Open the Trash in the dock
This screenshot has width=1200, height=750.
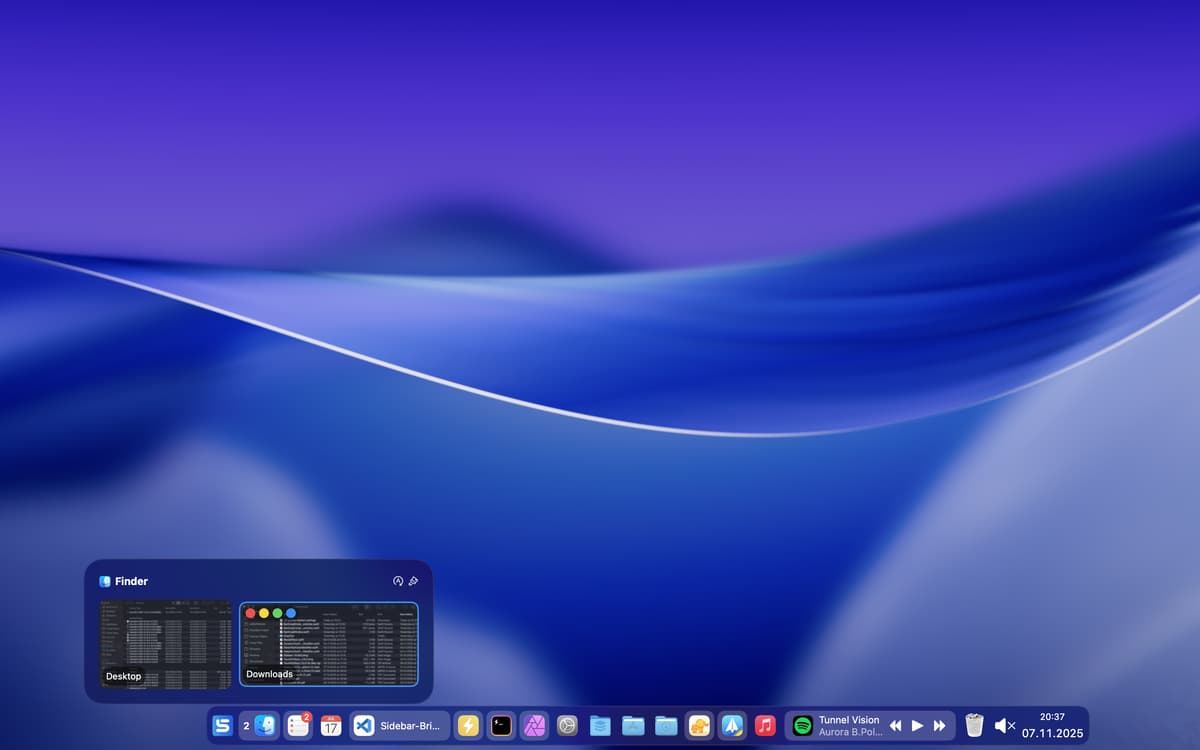974,726
